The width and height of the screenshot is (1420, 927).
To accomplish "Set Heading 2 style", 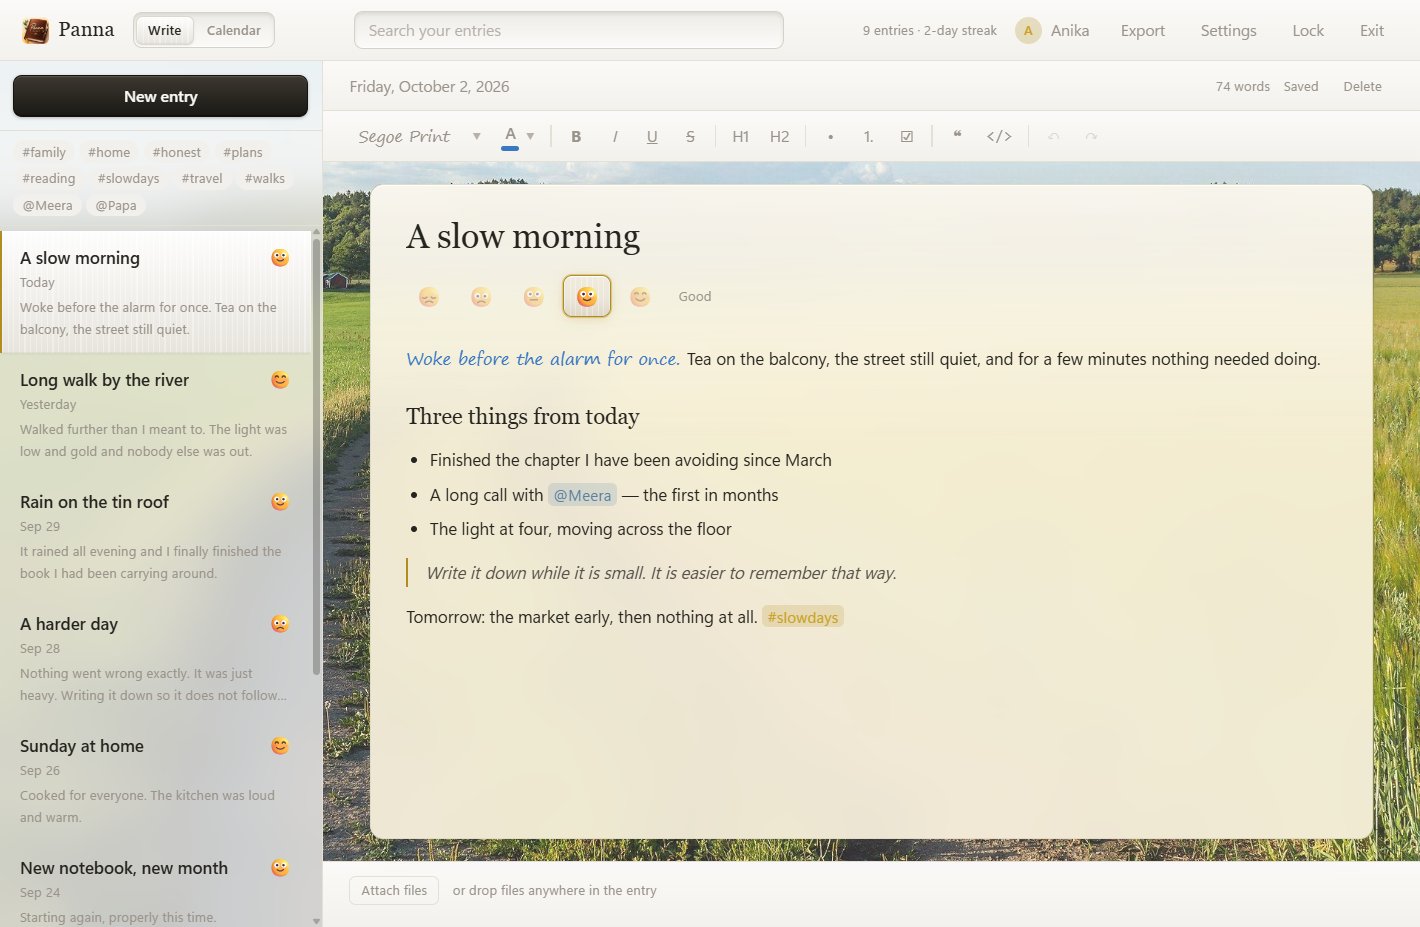I will click(780, 136).
